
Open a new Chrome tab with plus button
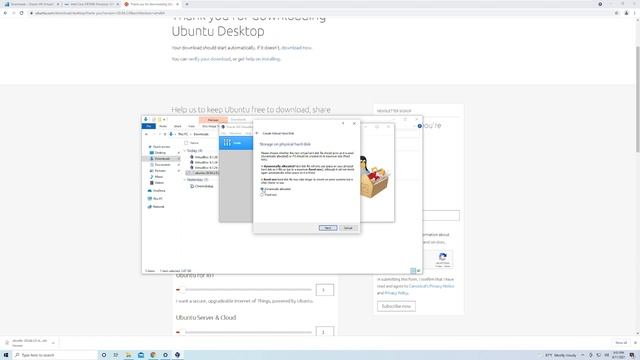(x=187, y=4)
